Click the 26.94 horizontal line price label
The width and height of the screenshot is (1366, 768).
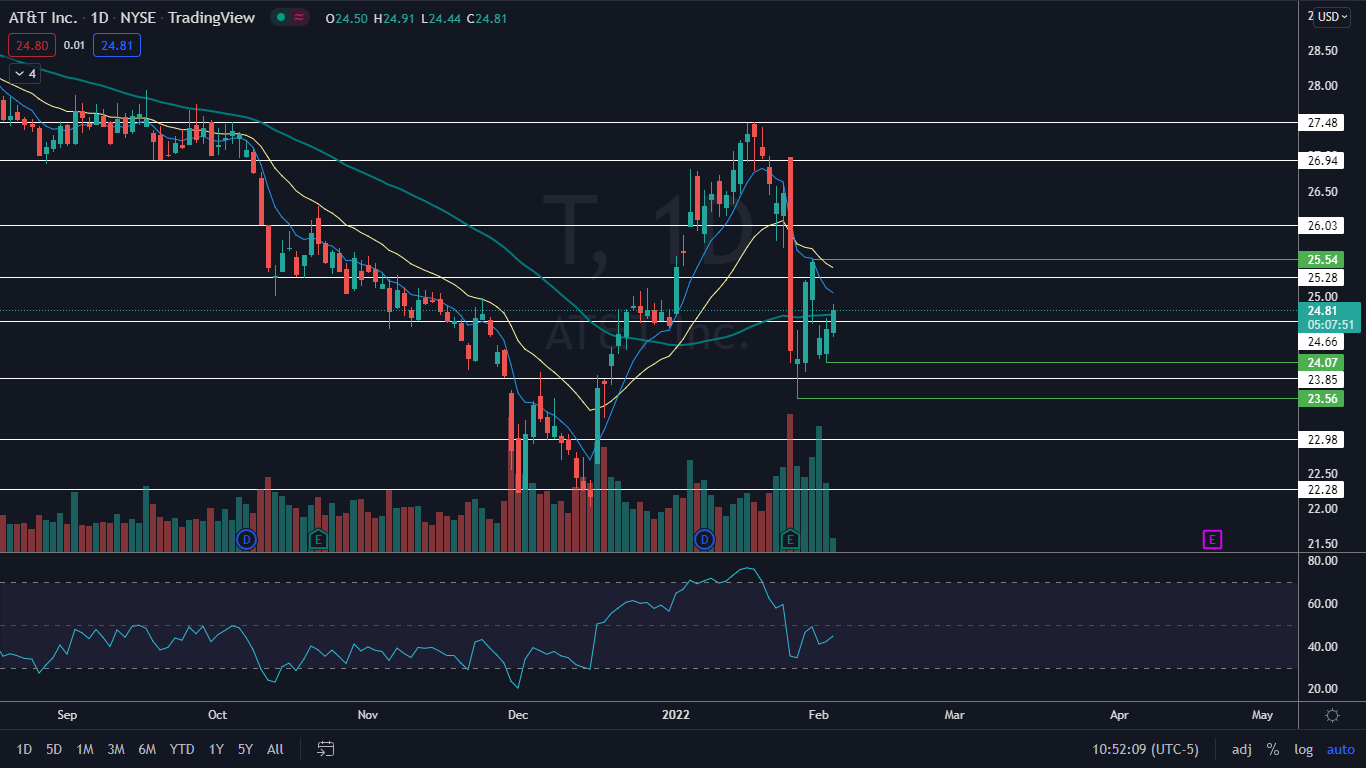(1323, 160)
